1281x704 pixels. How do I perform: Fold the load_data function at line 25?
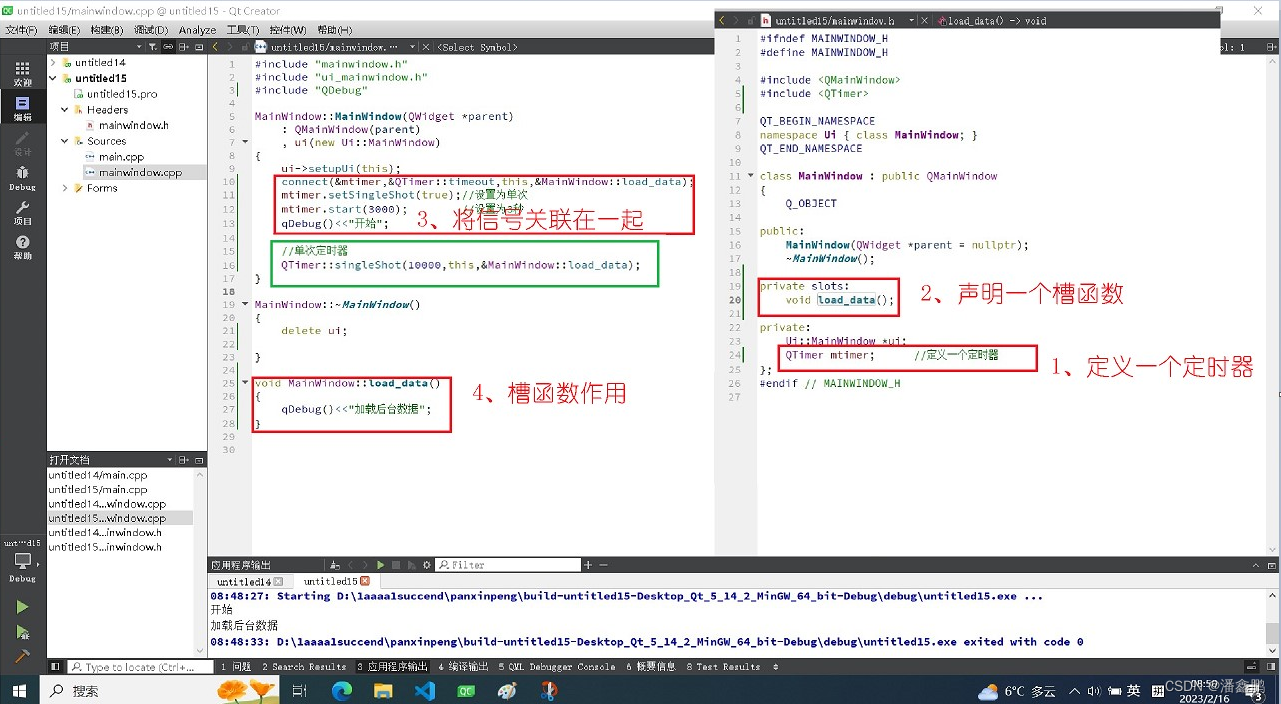(246, 382)
